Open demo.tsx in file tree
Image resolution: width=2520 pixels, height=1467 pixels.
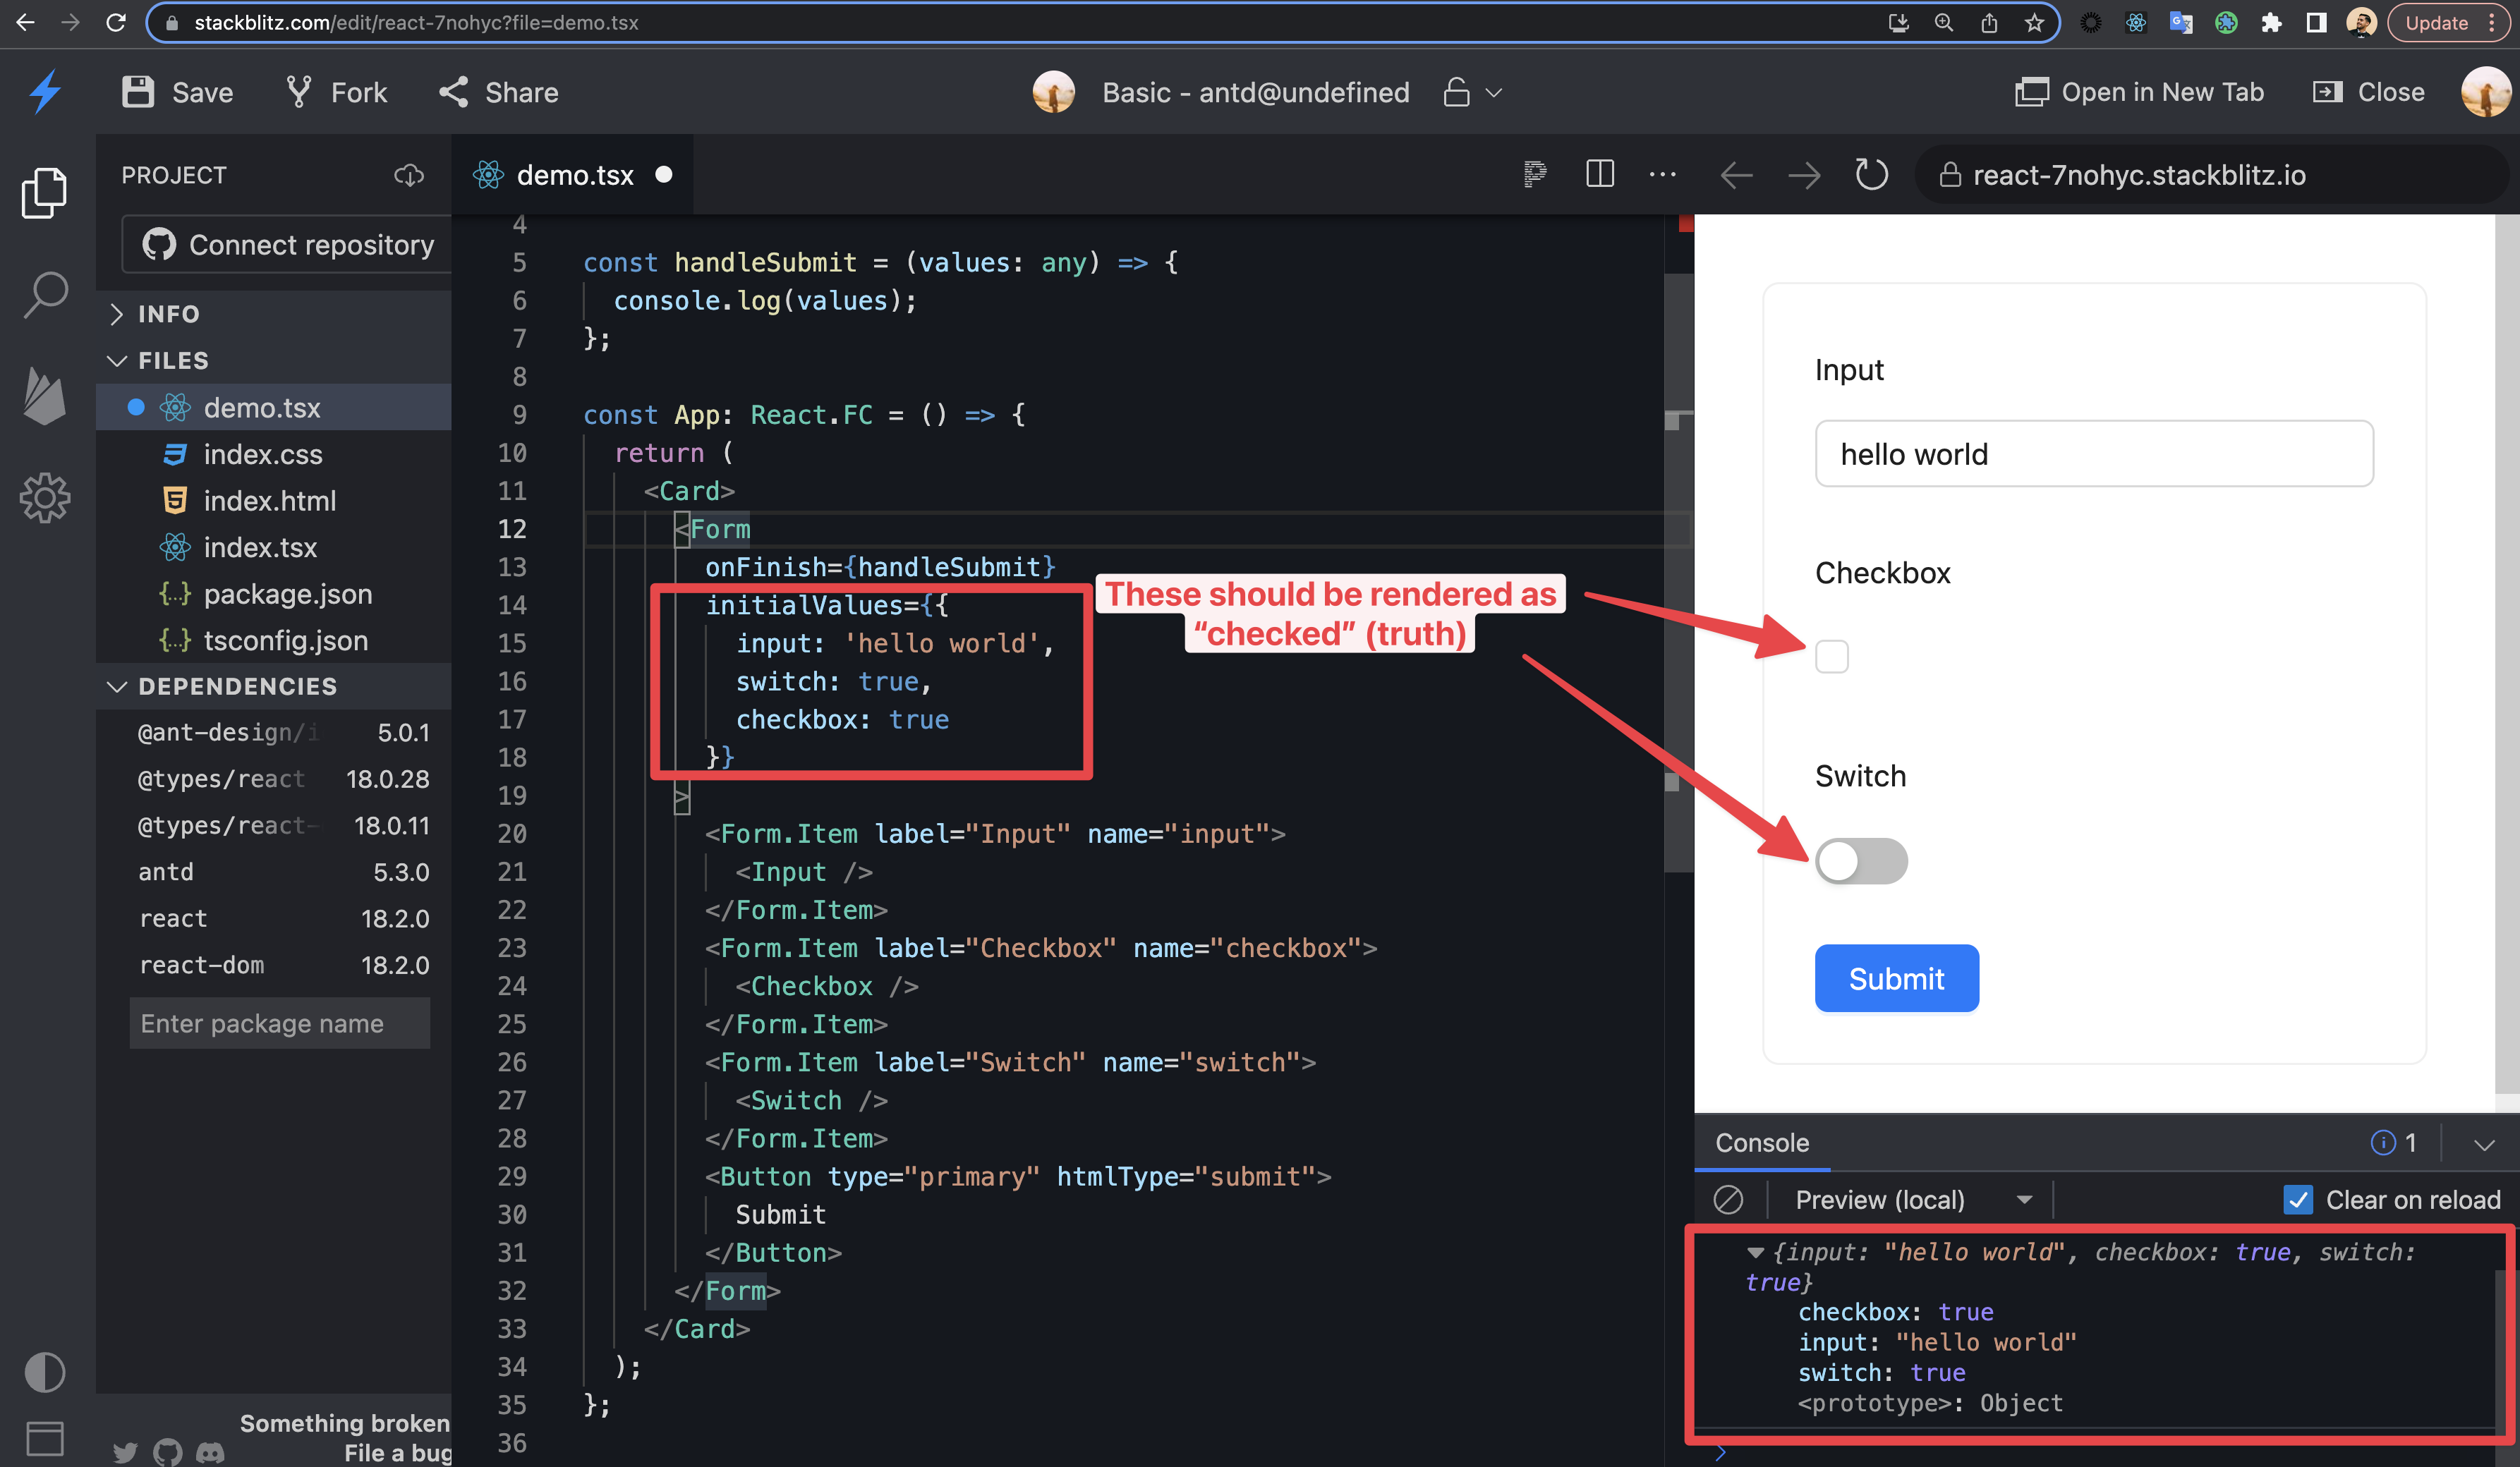tap(273, 407)
